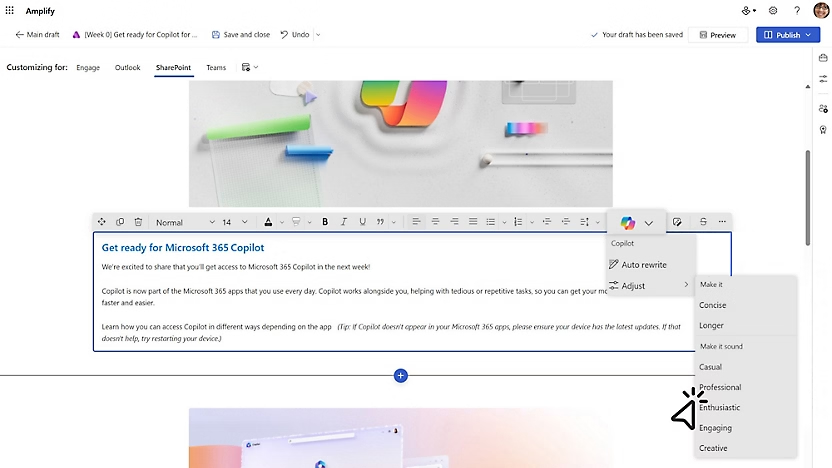The height and width of the screenshot is (468, 832).
Task: Open the settings gear icon
Action: click(773, 10)
